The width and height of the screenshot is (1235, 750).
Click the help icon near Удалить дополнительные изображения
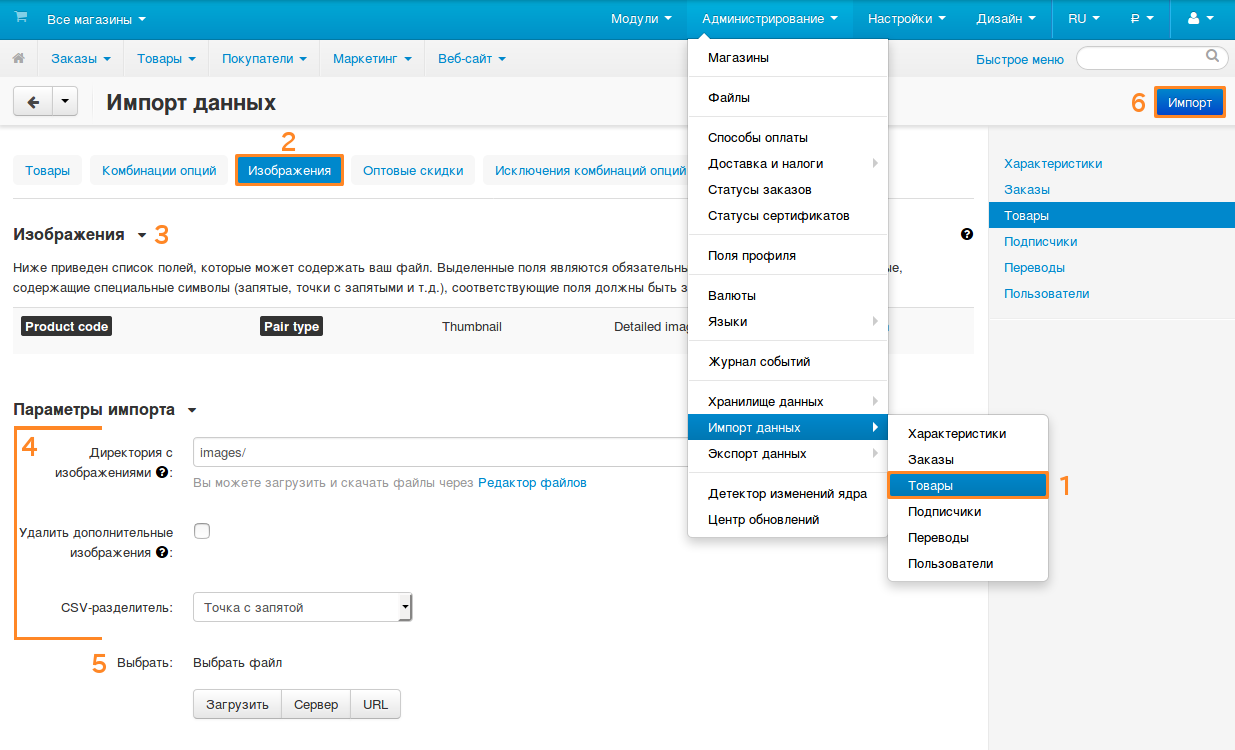(161, 551)
